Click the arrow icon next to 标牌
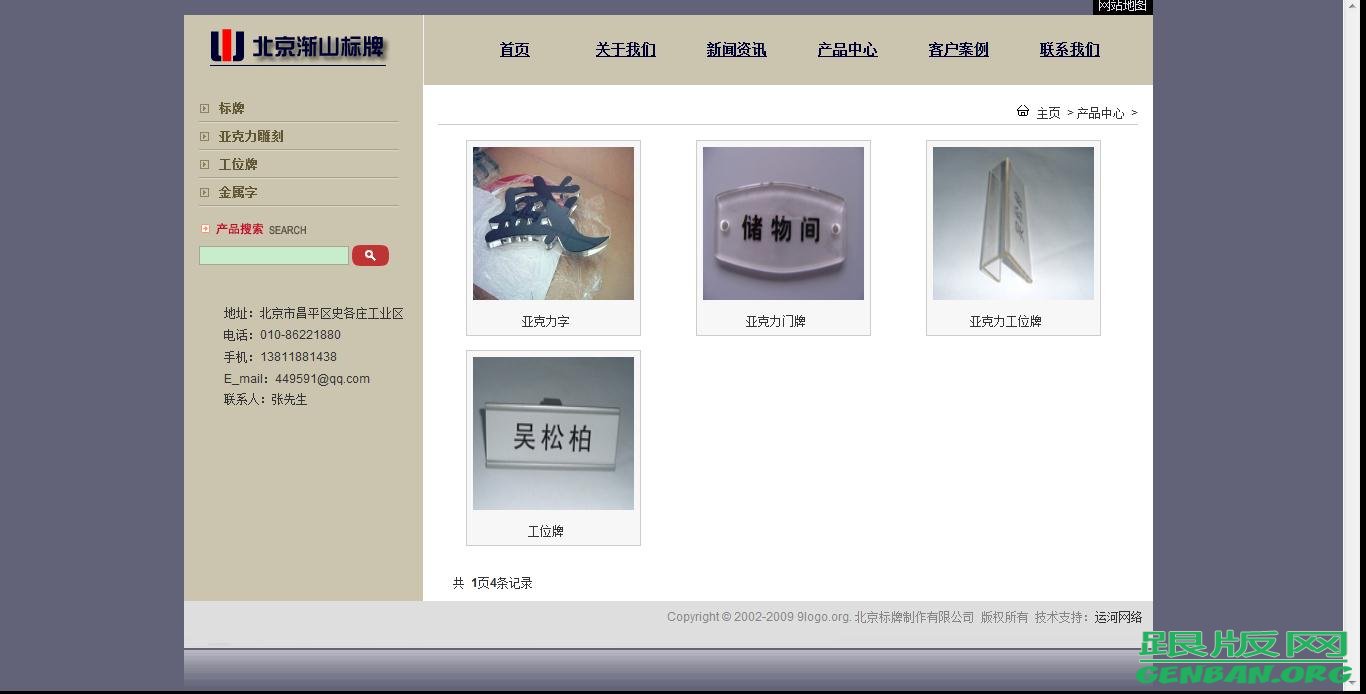 (x=205, y=108)
